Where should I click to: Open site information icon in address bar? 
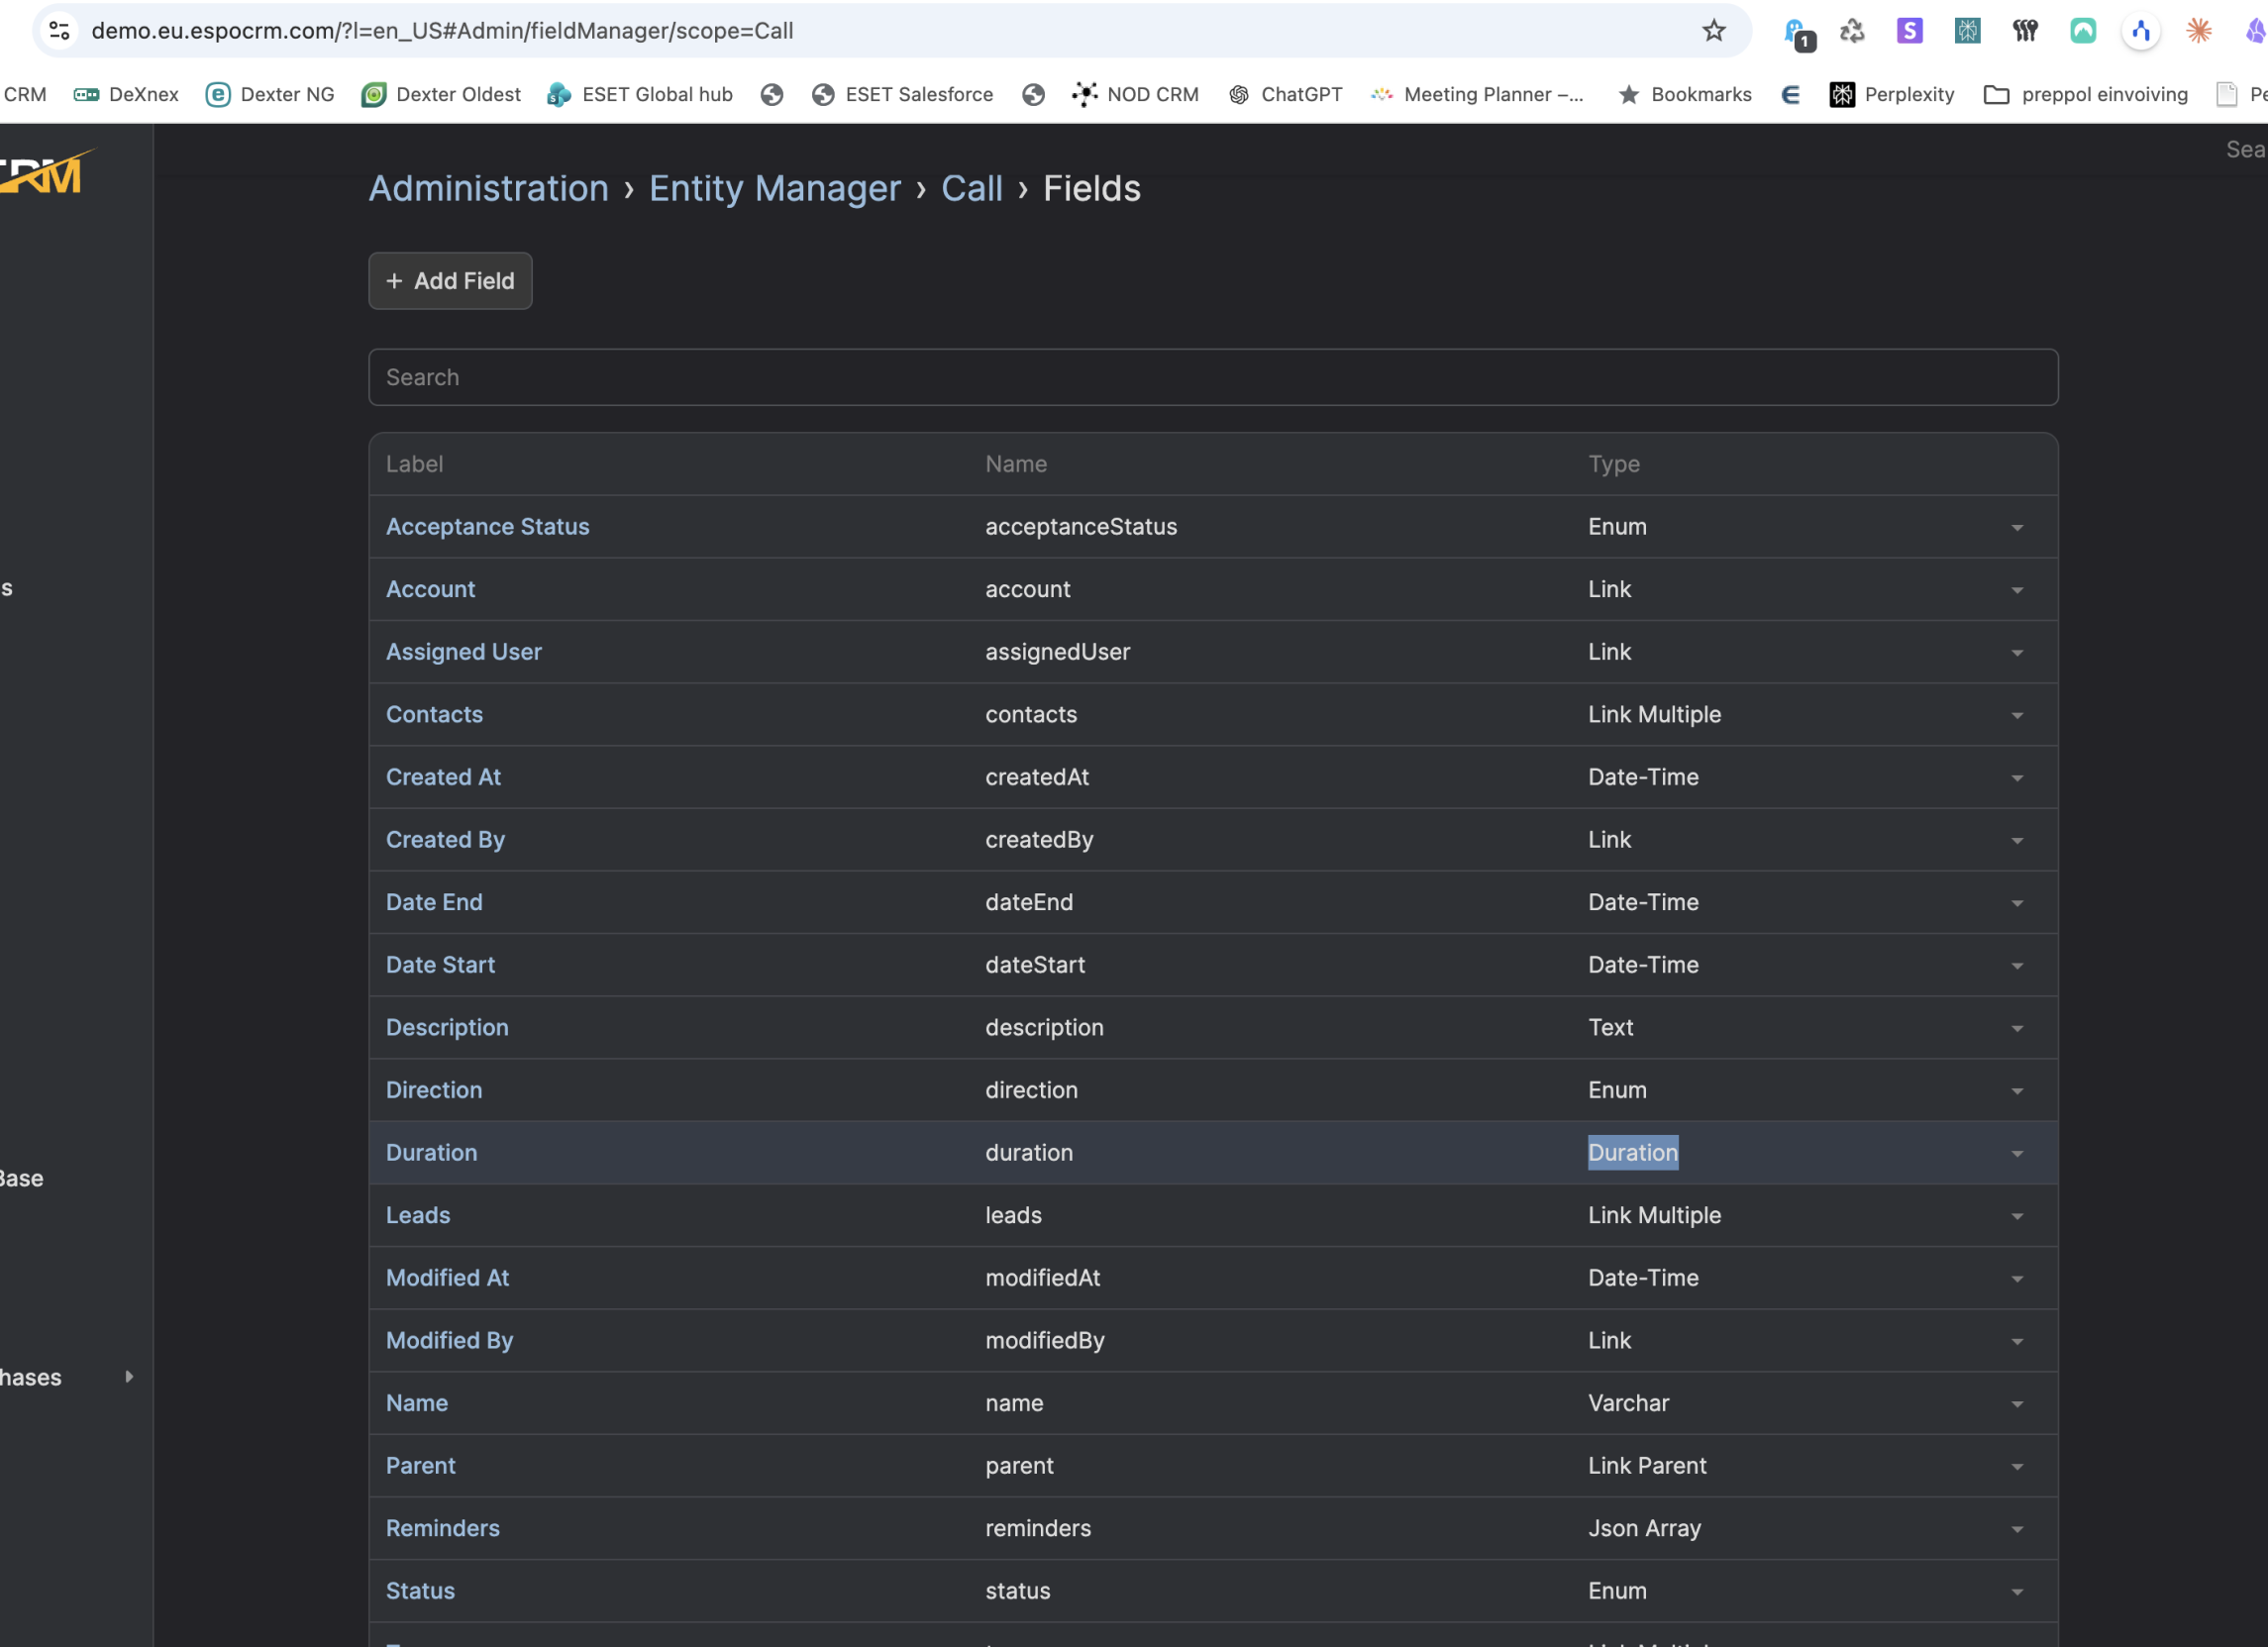click(x=60, y=31)
